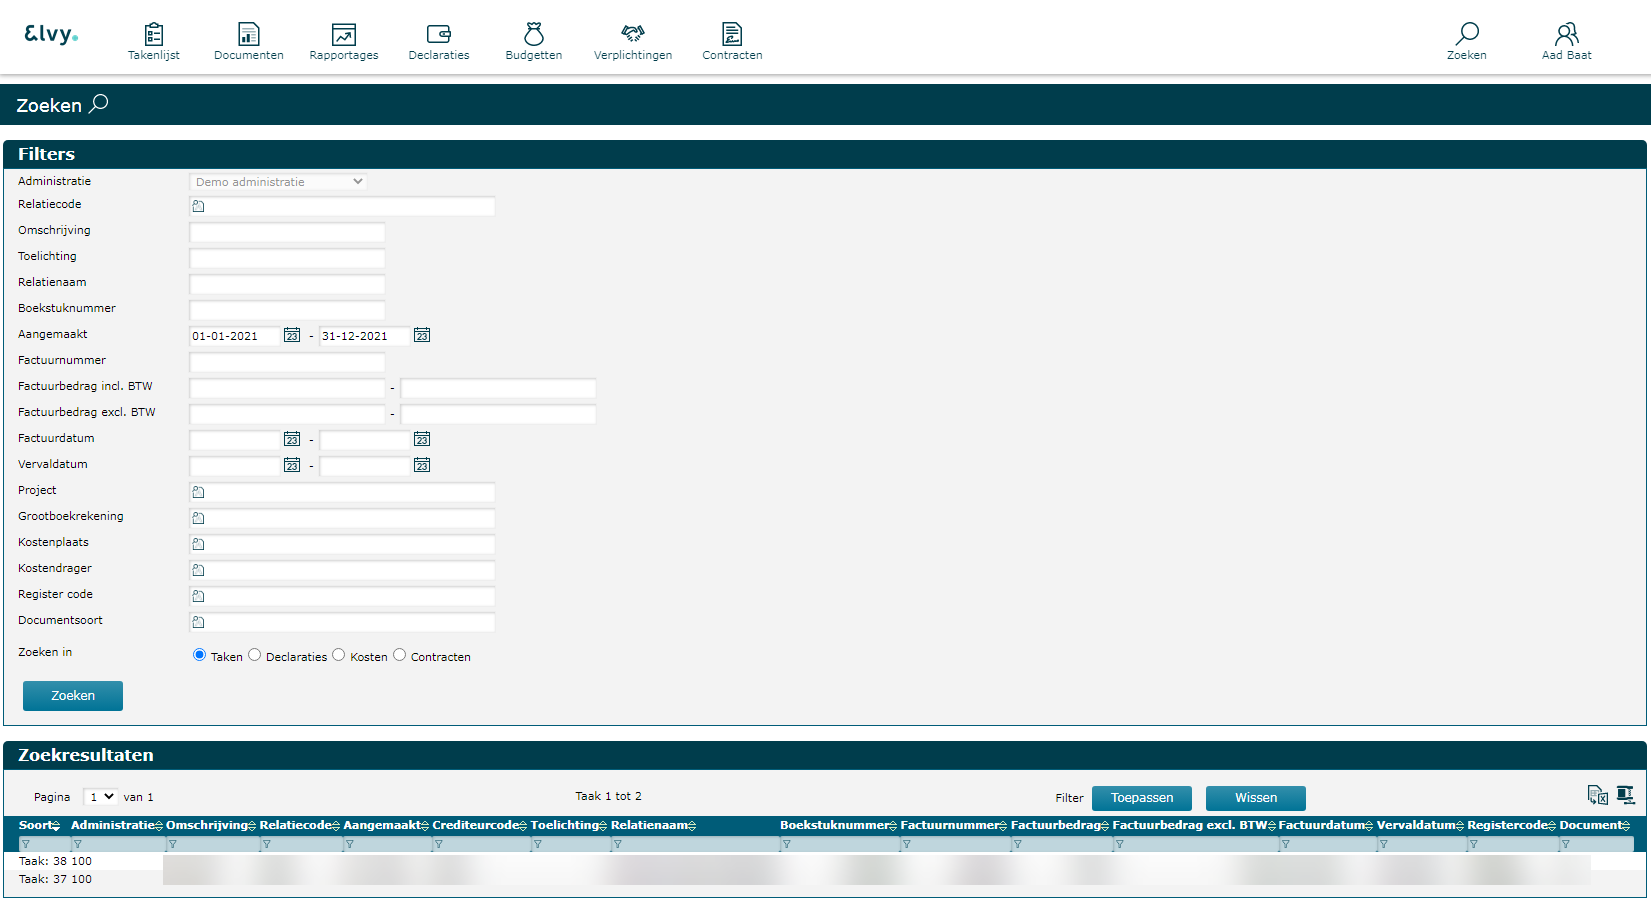This screenshot has width=1651, height=903.
Task: Open calendar for Vervaldatum end date
Action: point(422,465)
